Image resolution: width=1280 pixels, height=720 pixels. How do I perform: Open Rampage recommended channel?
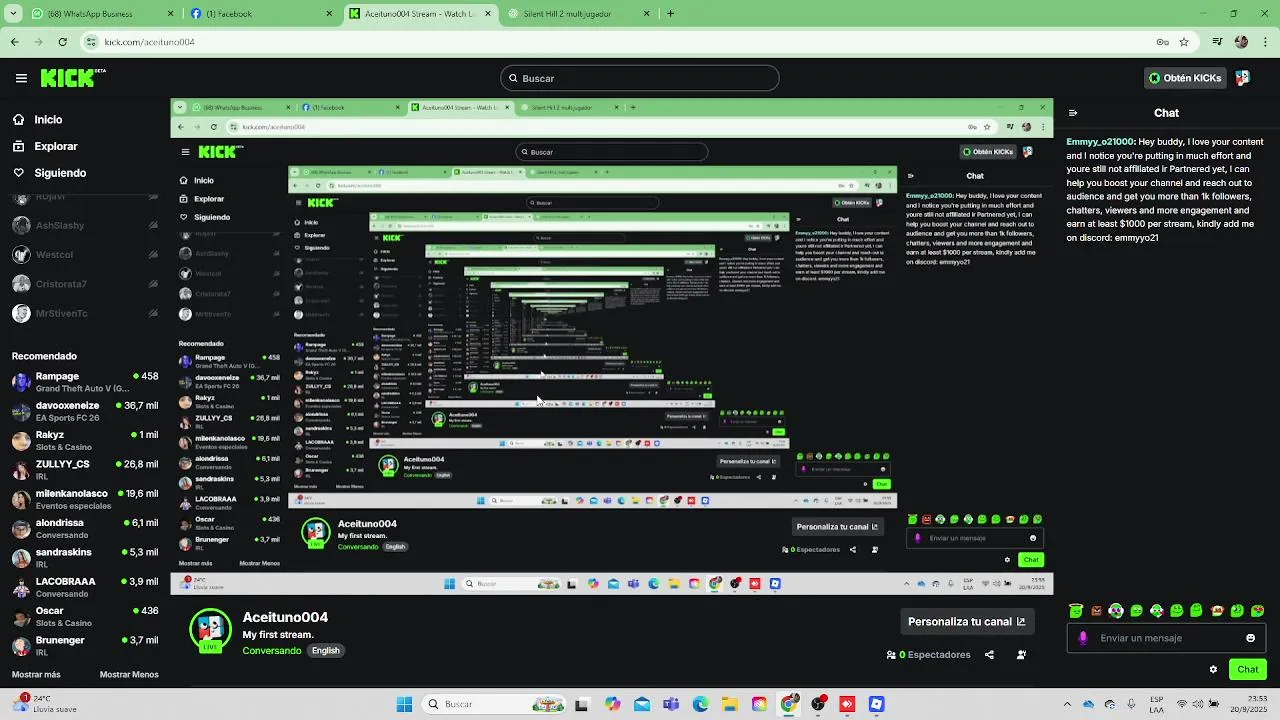coord(85,382)
